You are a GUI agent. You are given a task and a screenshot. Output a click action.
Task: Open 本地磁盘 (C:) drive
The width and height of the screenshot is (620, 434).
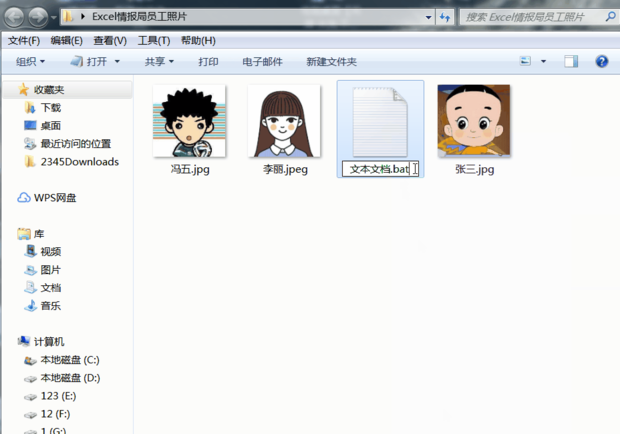tap(70, 360)
